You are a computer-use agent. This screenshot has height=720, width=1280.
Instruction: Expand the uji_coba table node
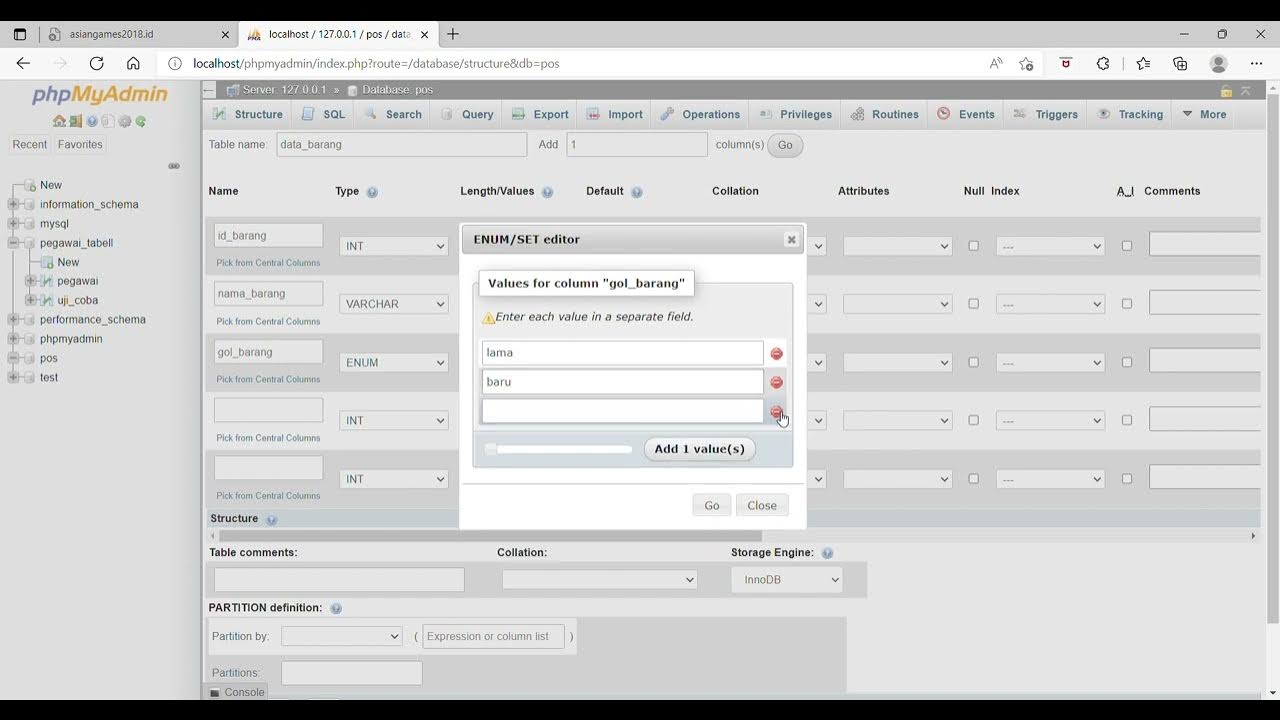click(x=30, y=300)
